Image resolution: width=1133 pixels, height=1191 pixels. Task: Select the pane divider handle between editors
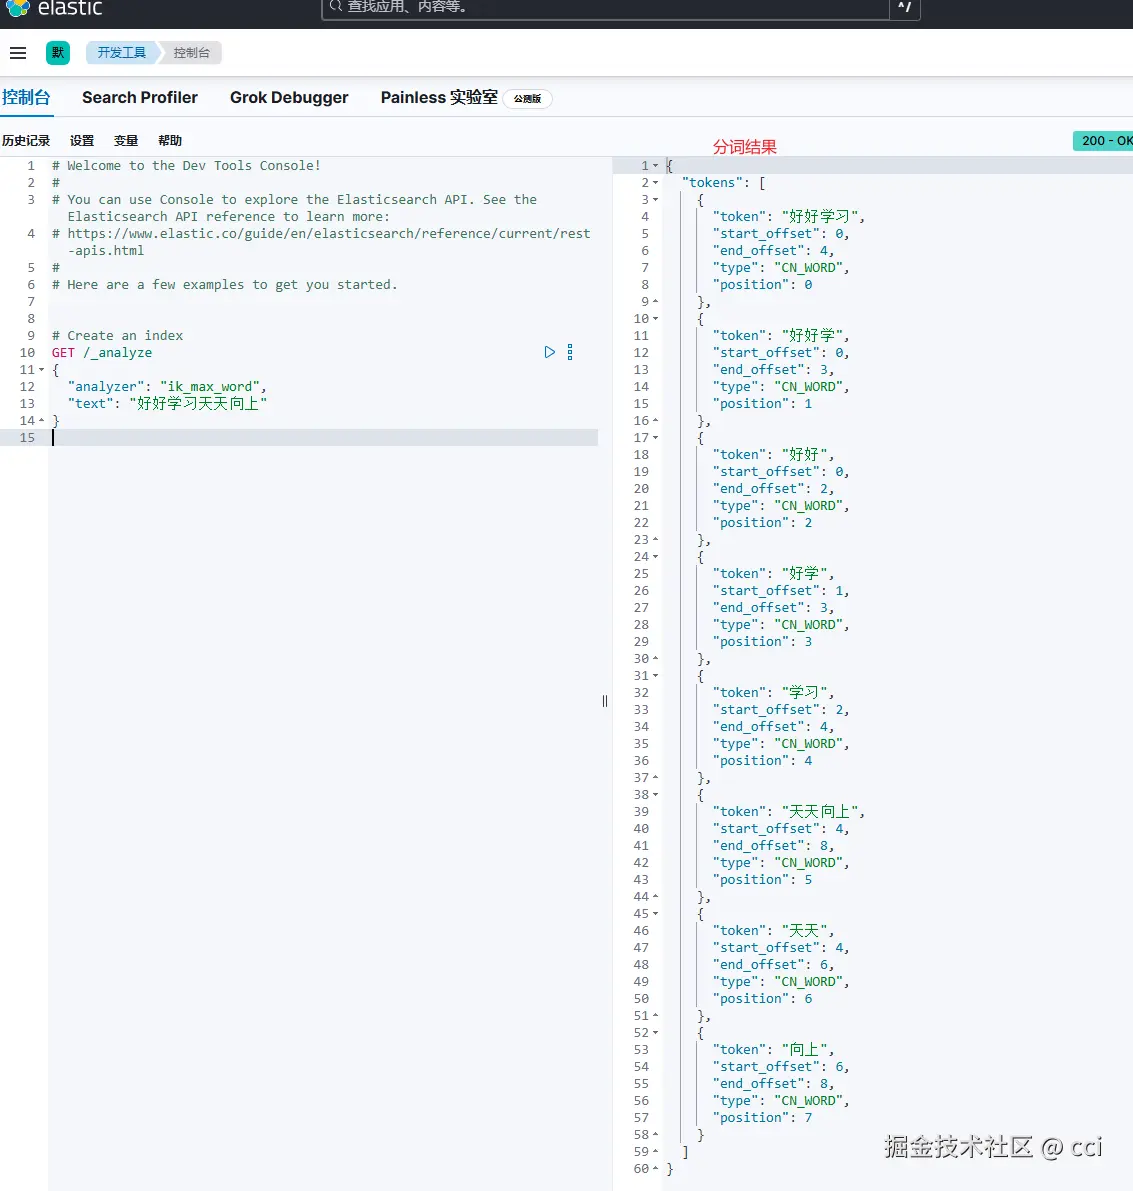click(x=604, y=701)
